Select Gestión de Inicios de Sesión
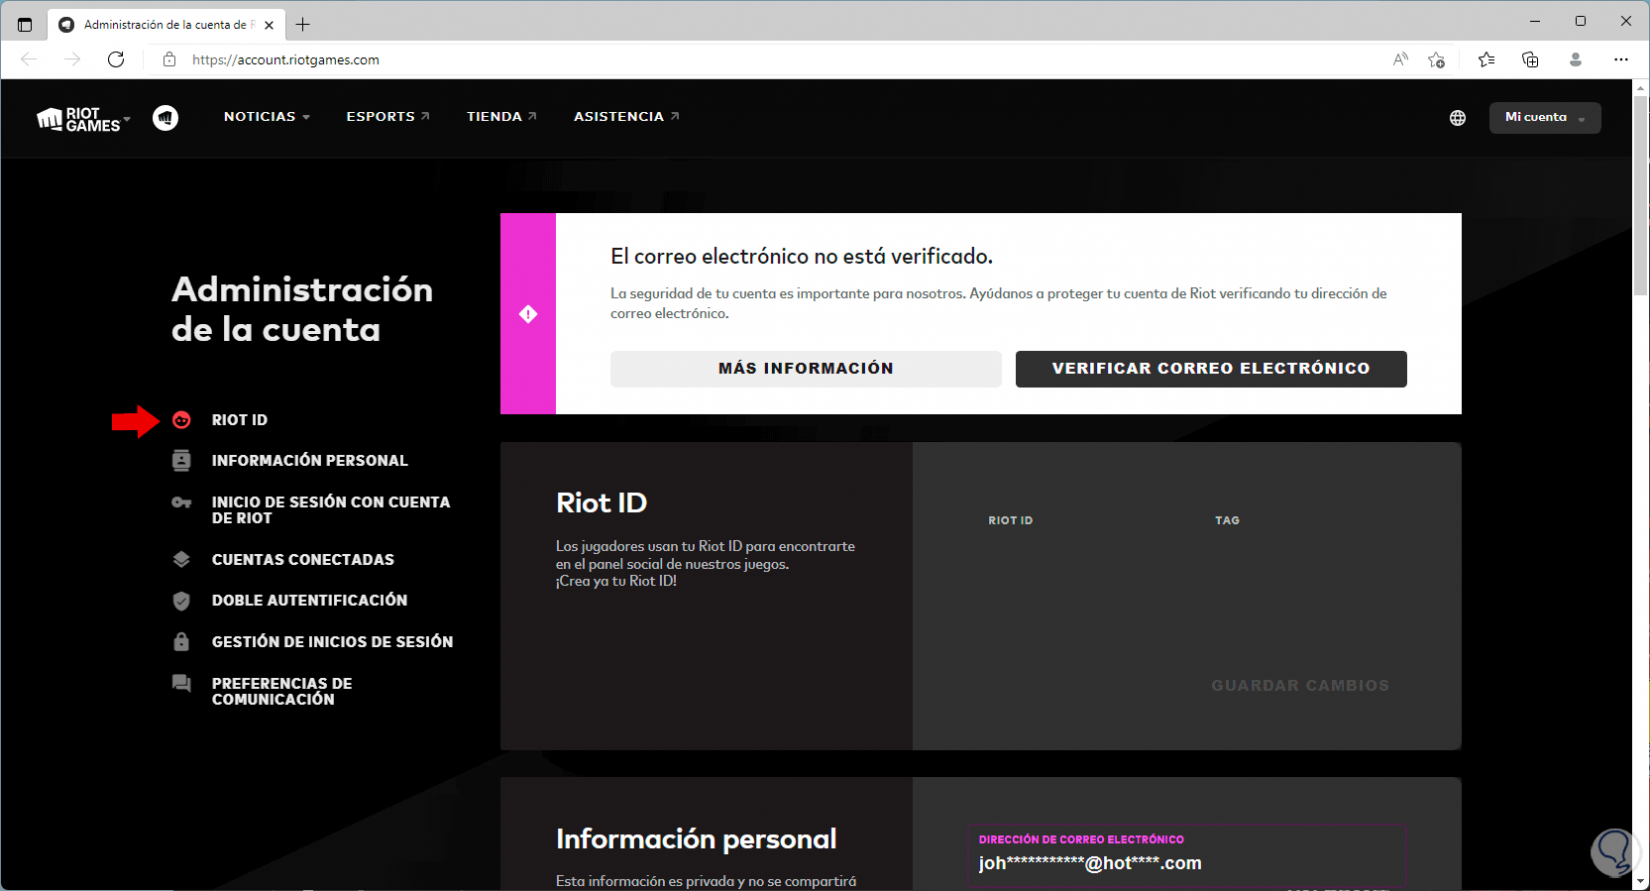 coord(332,641)
